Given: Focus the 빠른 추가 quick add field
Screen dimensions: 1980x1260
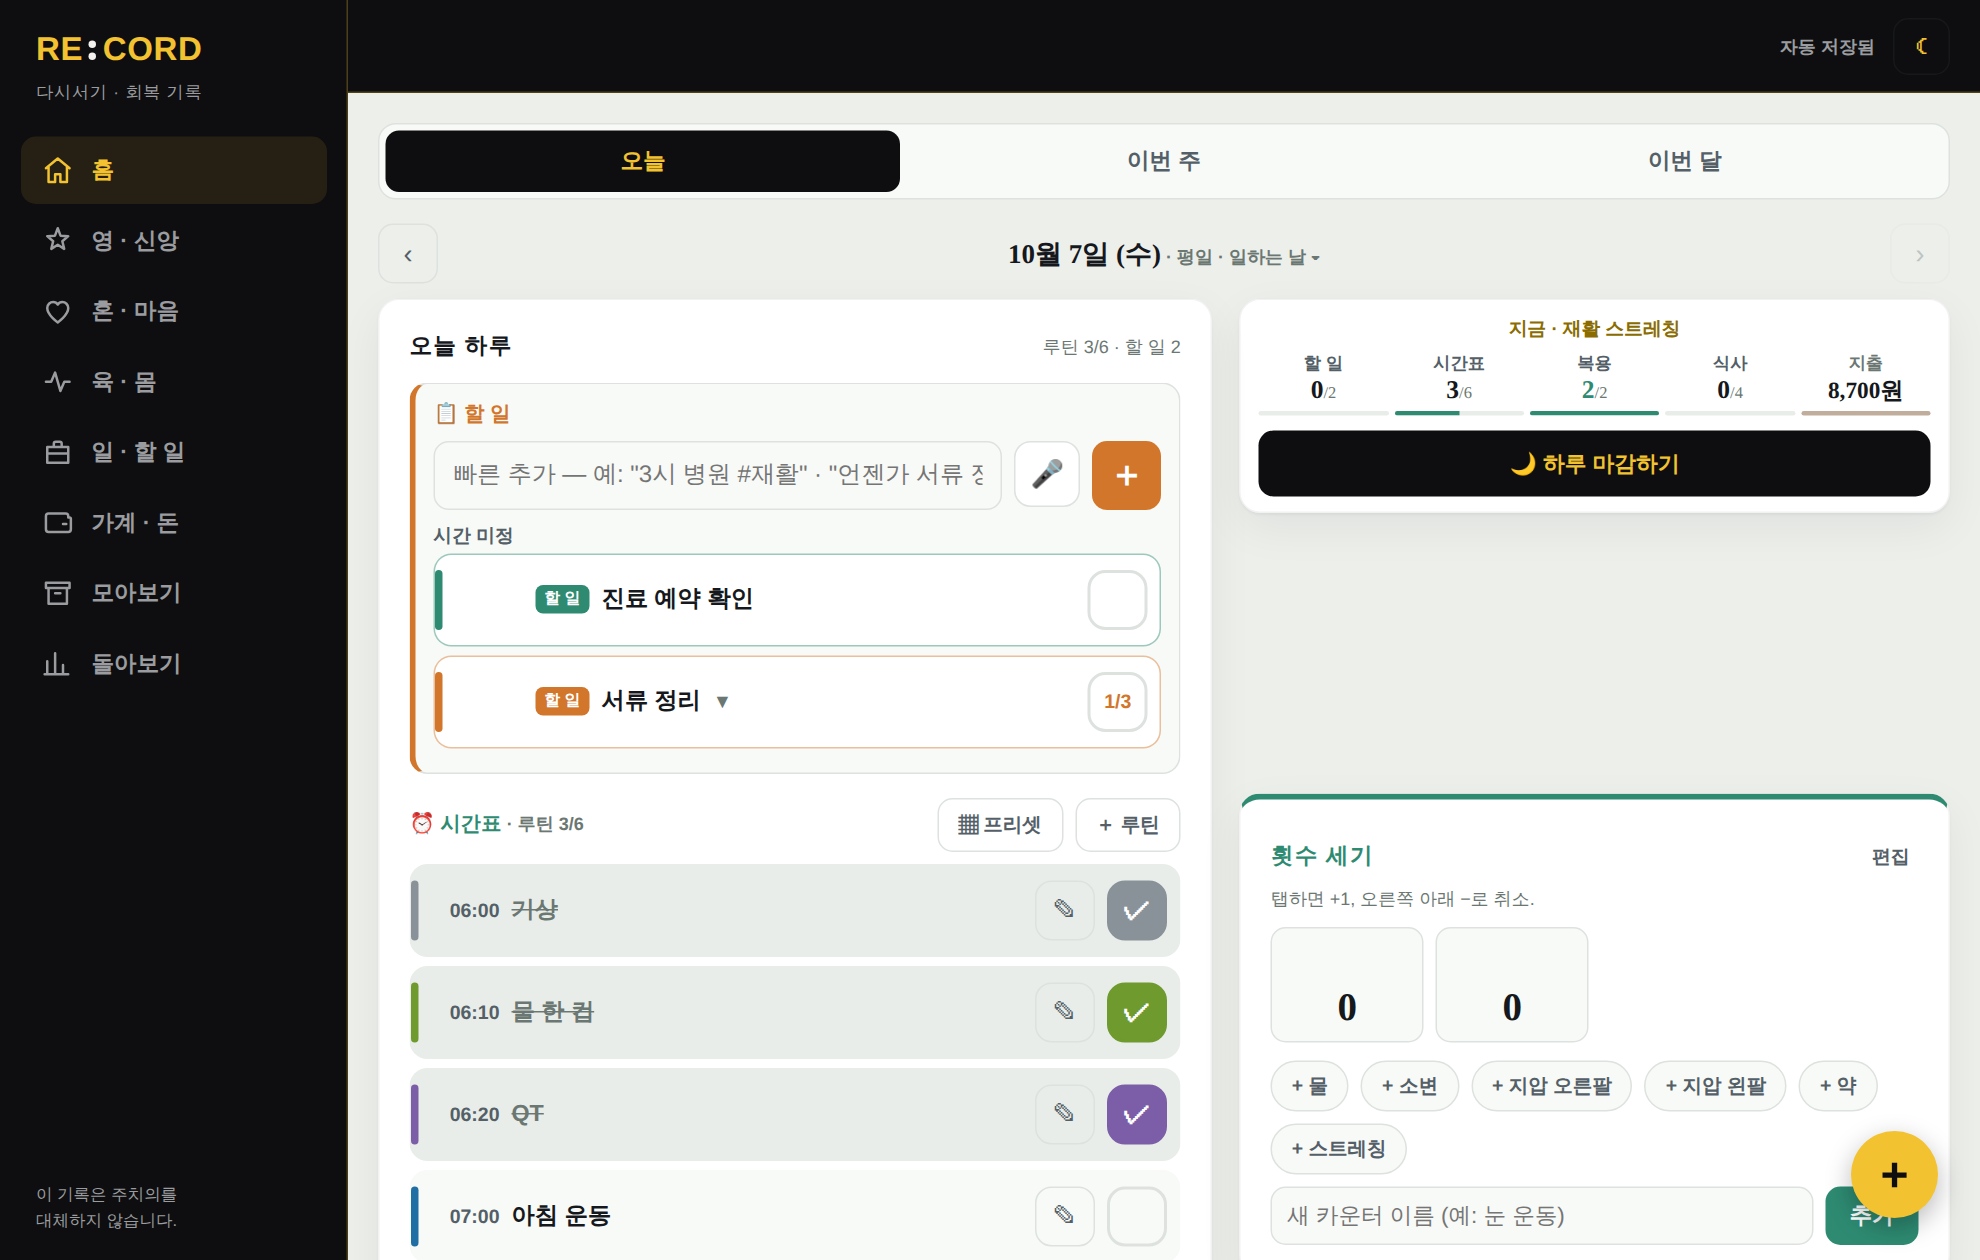Looking at the screenshot, I should tap(718, 475).
